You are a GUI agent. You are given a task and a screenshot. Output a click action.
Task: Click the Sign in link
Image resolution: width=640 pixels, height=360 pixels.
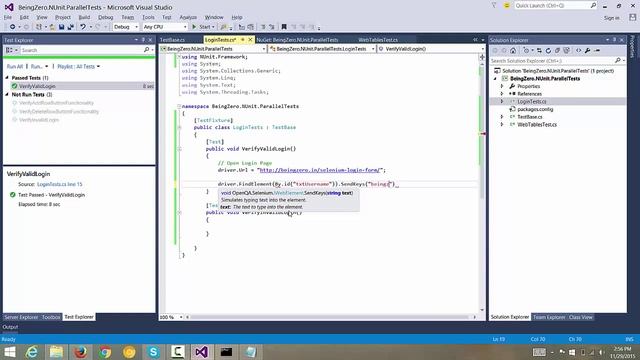click(611, 18)
